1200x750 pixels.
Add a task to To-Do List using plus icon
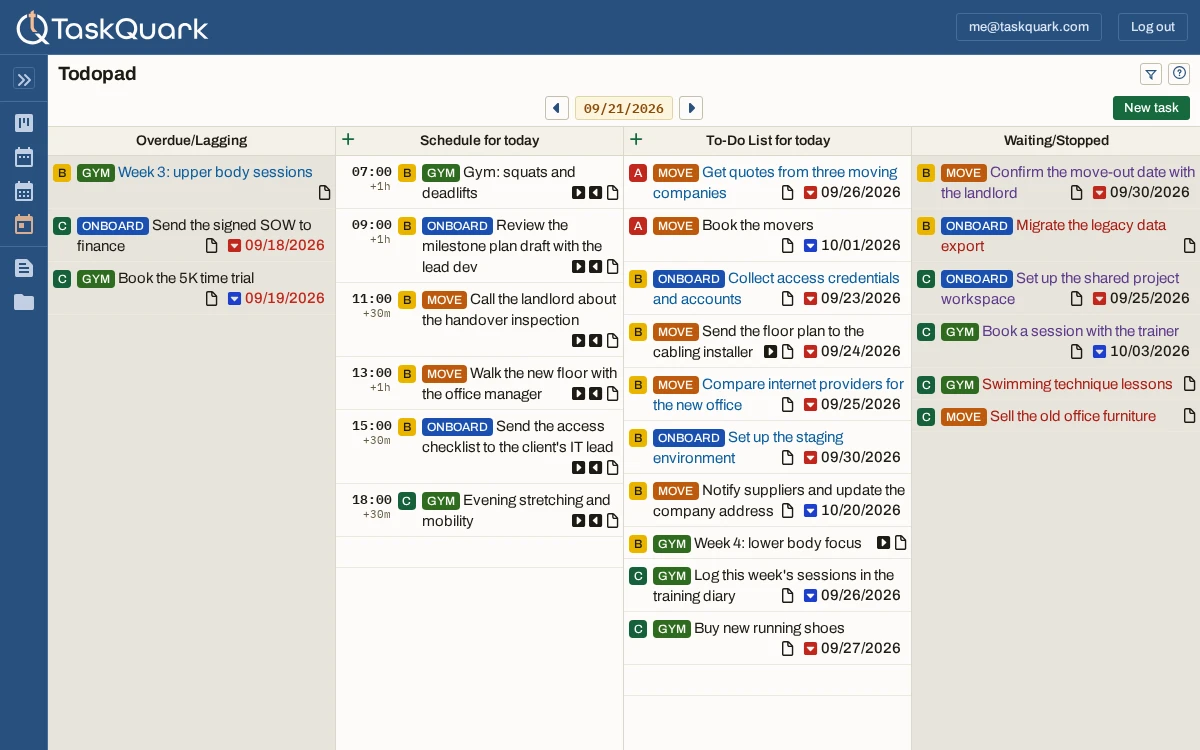pyautogui.click(x=636, y=140)
